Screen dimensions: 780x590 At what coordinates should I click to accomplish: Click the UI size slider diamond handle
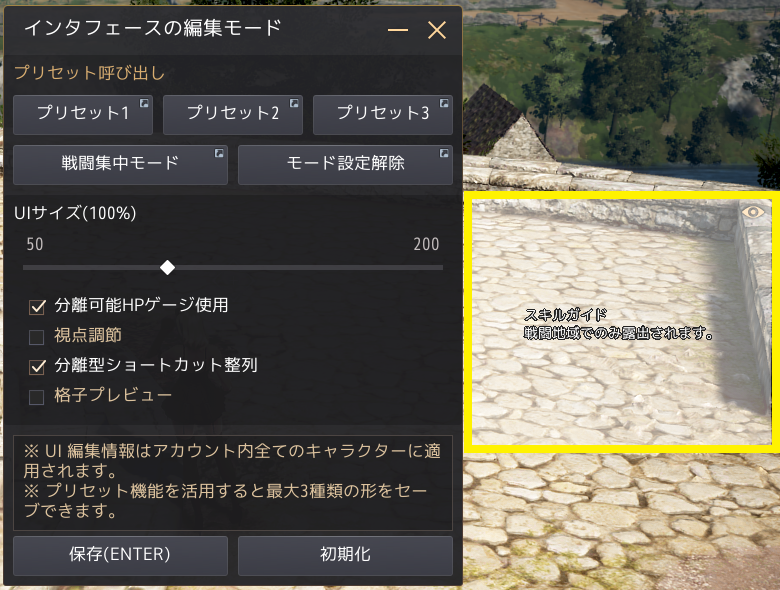click(x=167, y=268)
